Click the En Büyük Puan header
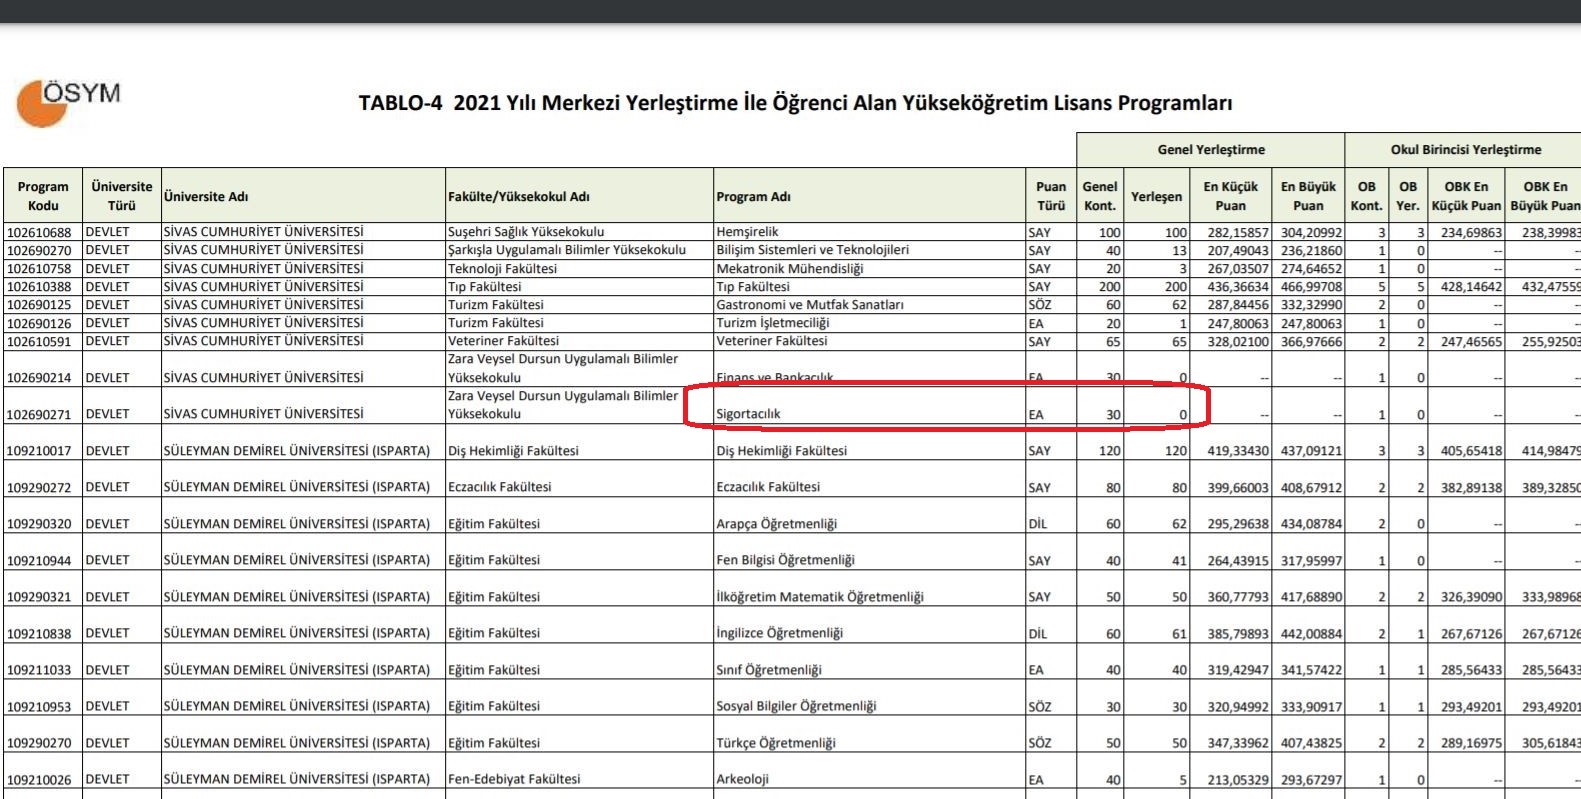 coord(1308,196)
